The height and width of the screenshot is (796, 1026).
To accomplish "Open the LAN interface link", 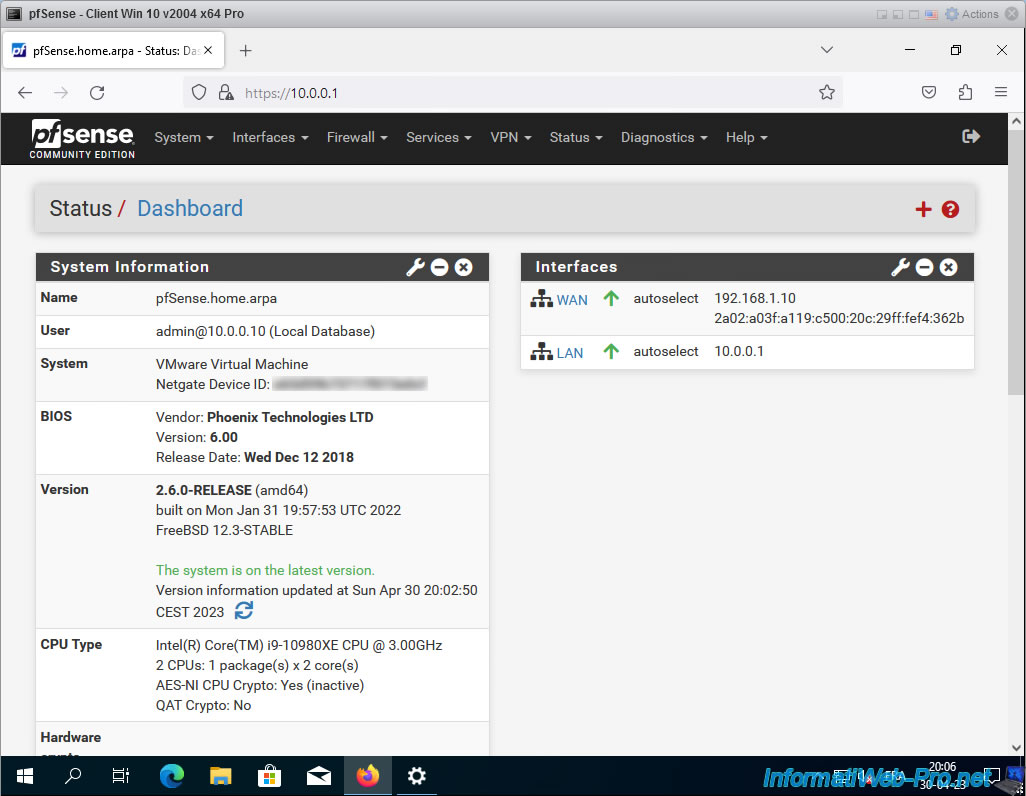I will 570,353.
